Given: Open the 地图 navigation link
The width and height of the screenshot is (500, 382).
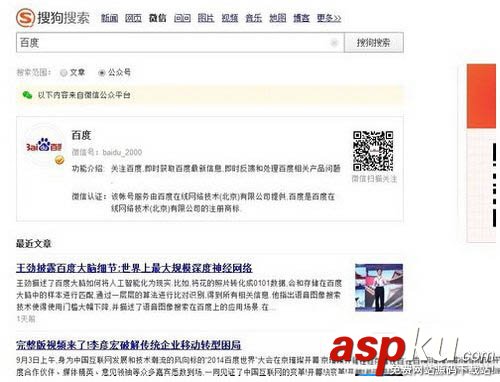Looking at the screenshot, I should (x=277, y=18).
